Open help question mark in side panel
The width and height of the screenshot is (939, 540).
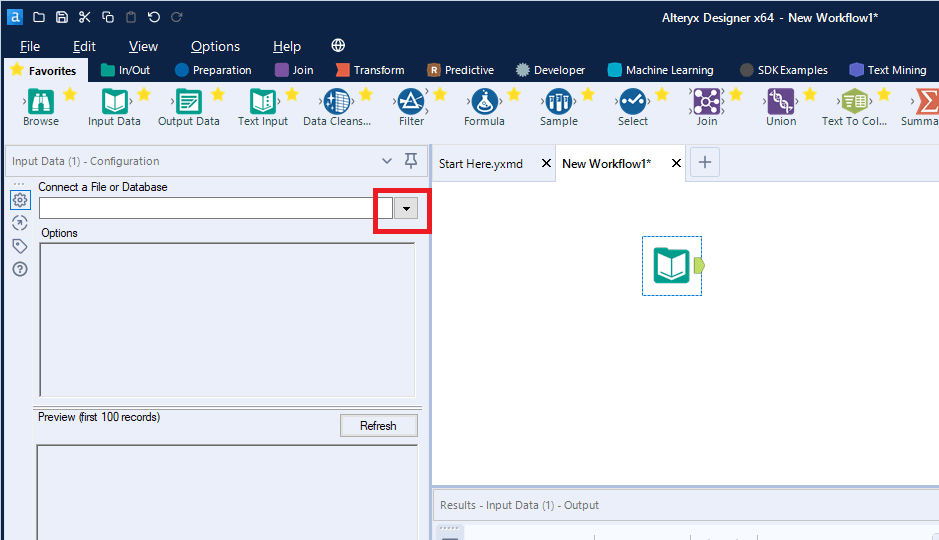click(x=20, y=269)
